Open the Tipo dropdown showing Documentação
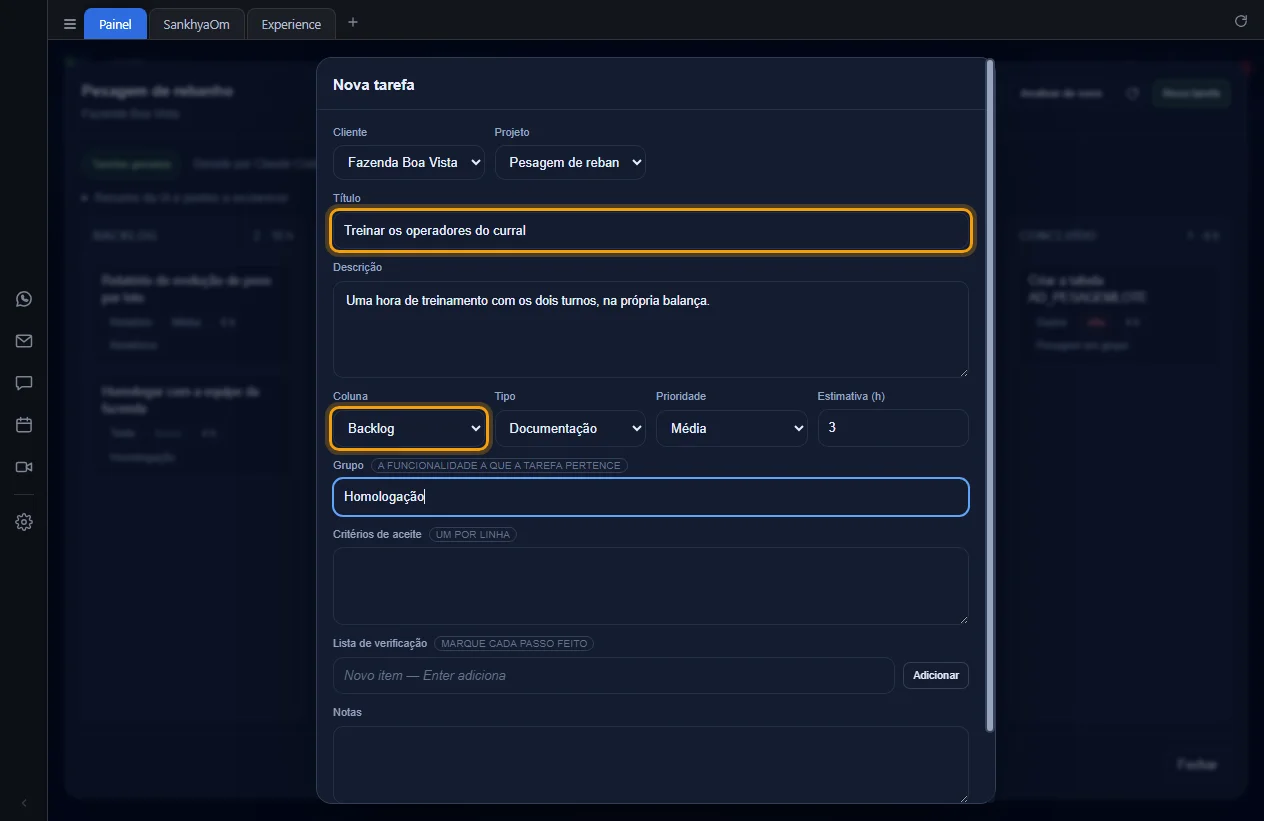 click(x=570, y=428)
